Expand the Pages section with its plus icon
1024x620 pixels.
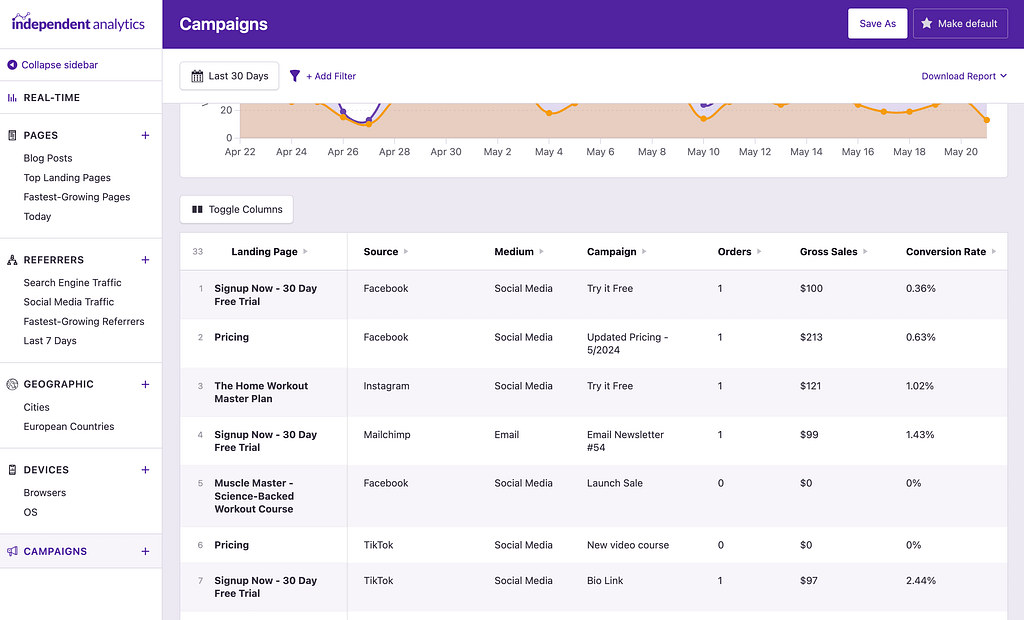pos(145,135)
